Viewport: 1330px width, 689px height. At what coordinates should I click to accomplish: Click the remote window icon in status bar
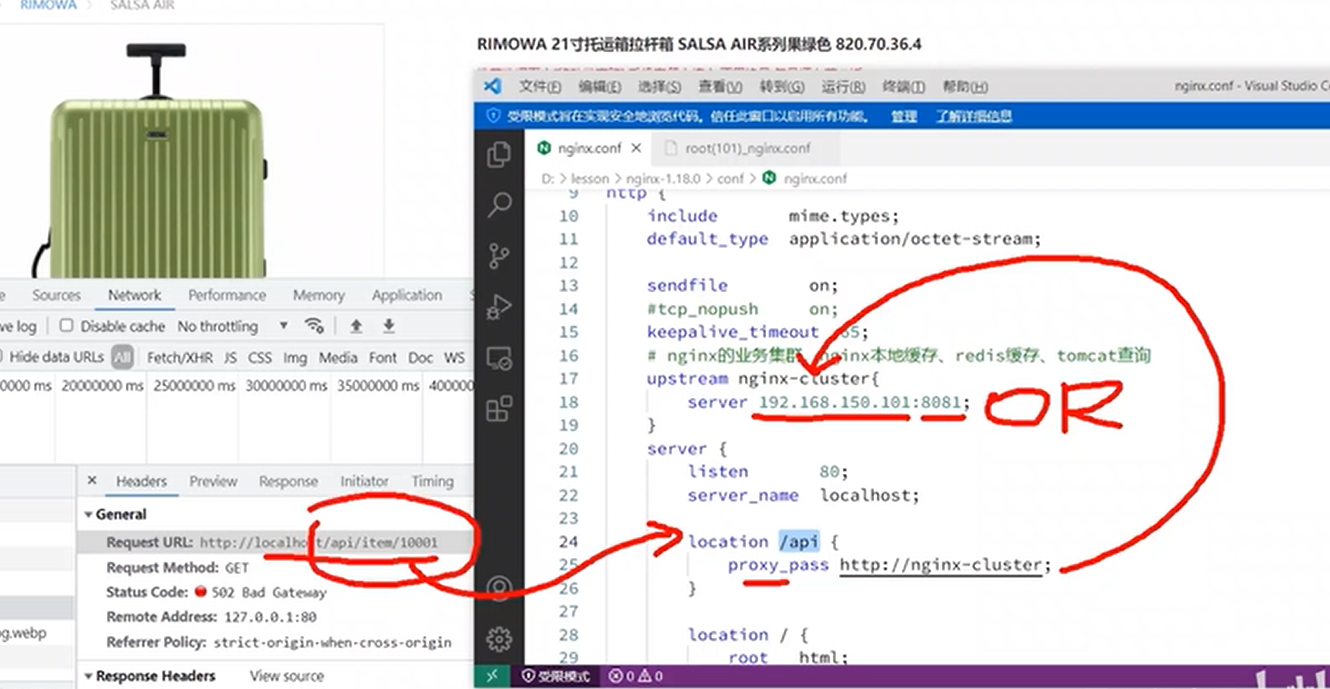pos(491,676)
